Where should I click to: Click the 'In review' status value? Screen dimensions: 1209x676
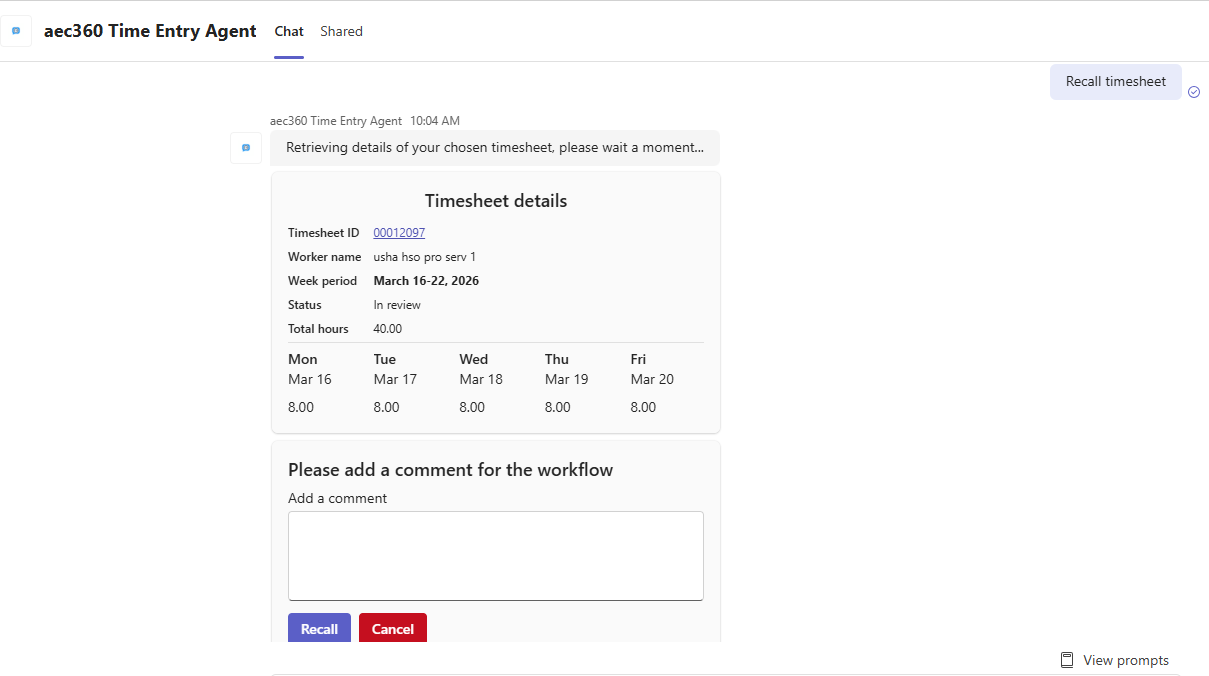[x=397, y=305]
